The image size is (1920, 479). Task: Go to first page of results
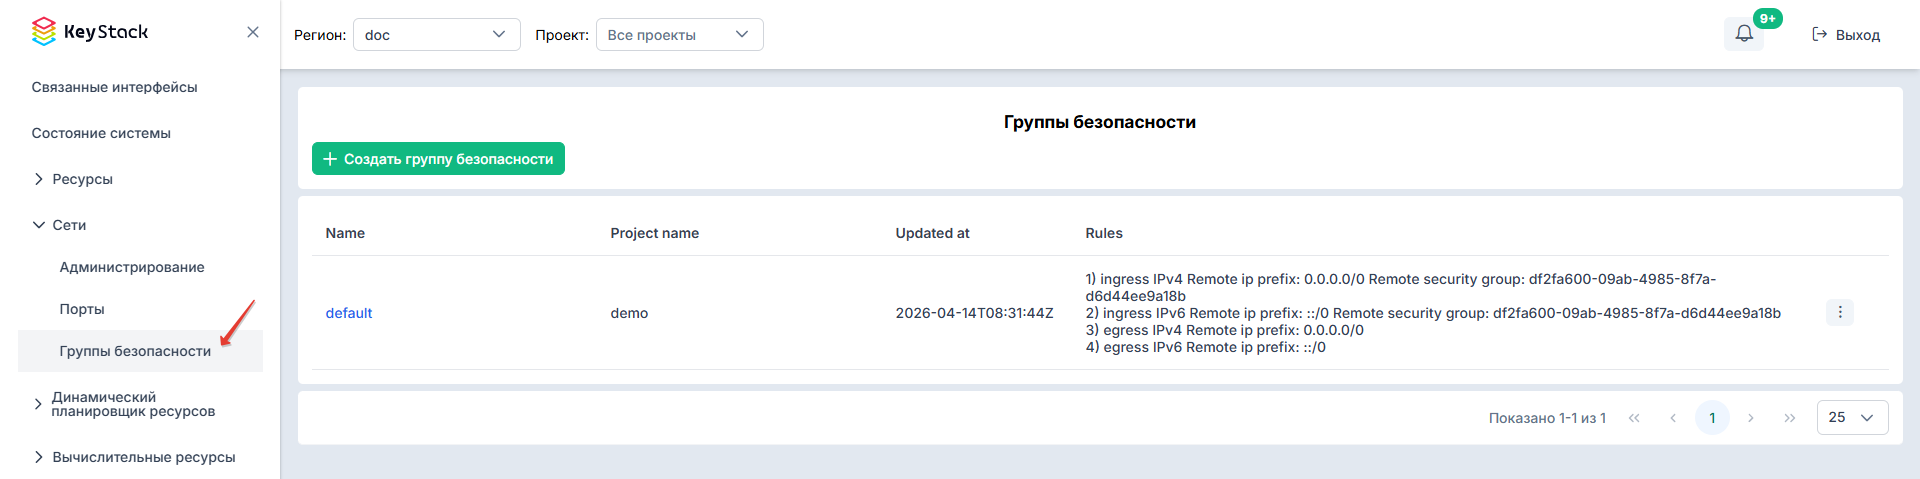click(x=1634, y=418)
